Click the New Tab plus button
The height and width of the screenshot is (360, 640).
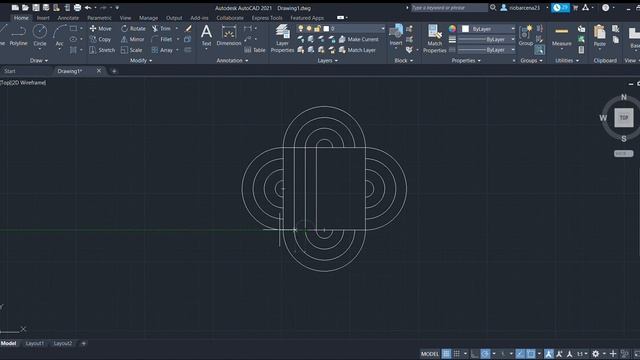click(114, 71)
